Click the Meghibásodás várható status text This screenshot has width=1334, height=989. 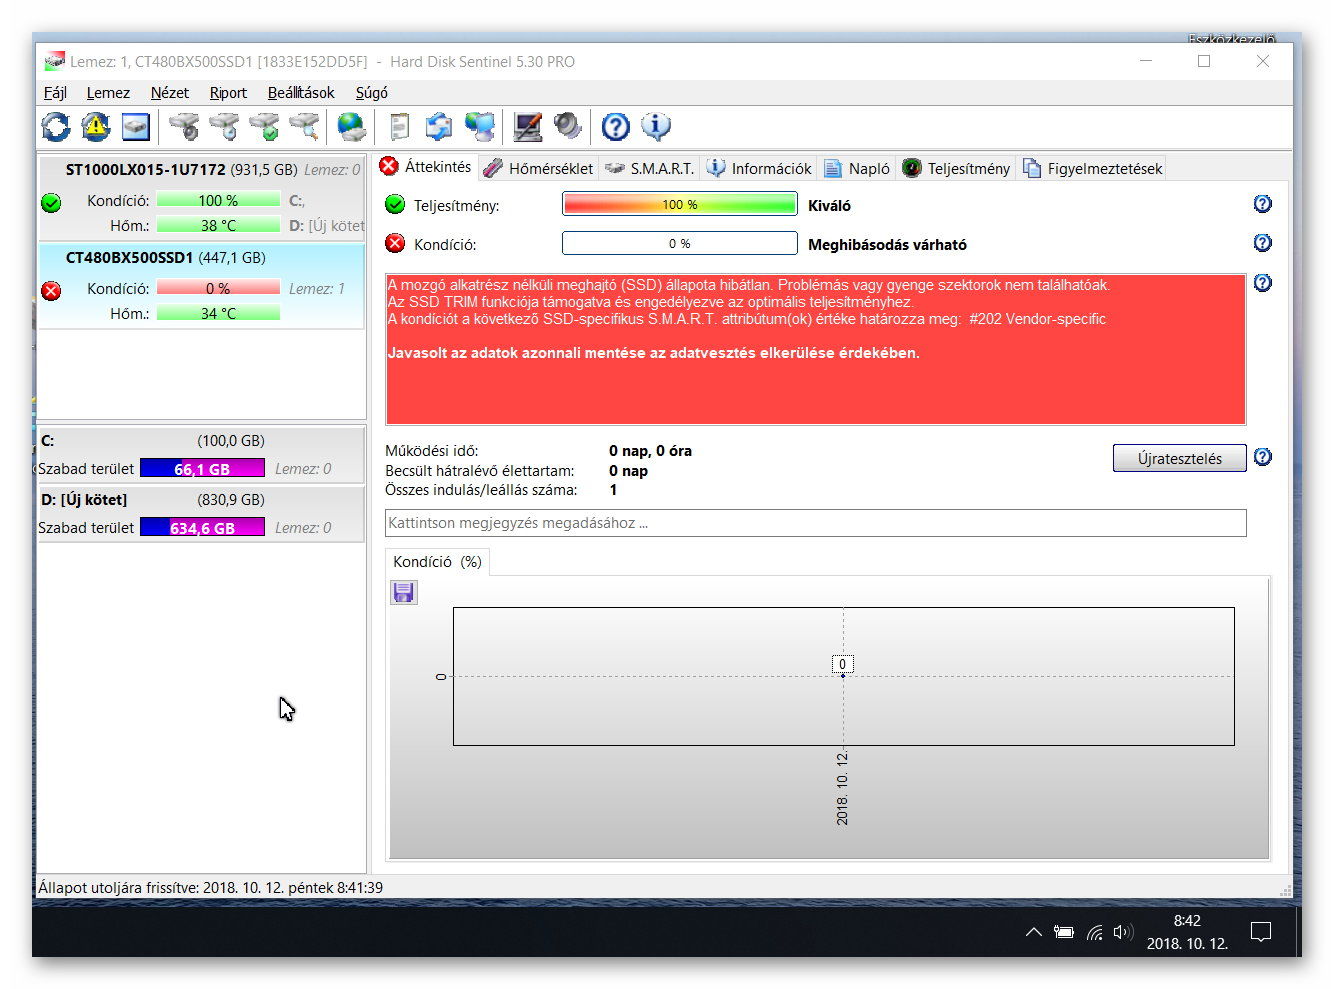887,244
